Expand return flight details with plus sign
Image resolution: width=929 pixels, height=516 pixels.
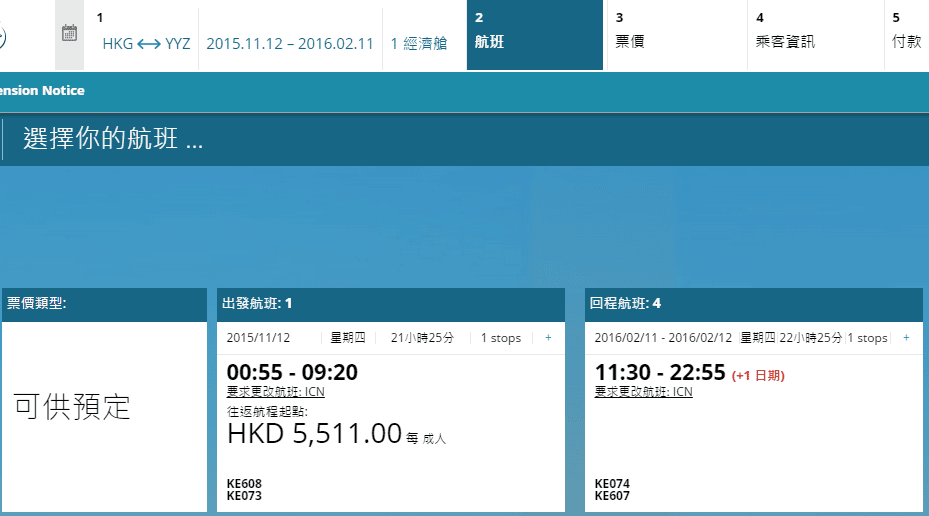906,338
